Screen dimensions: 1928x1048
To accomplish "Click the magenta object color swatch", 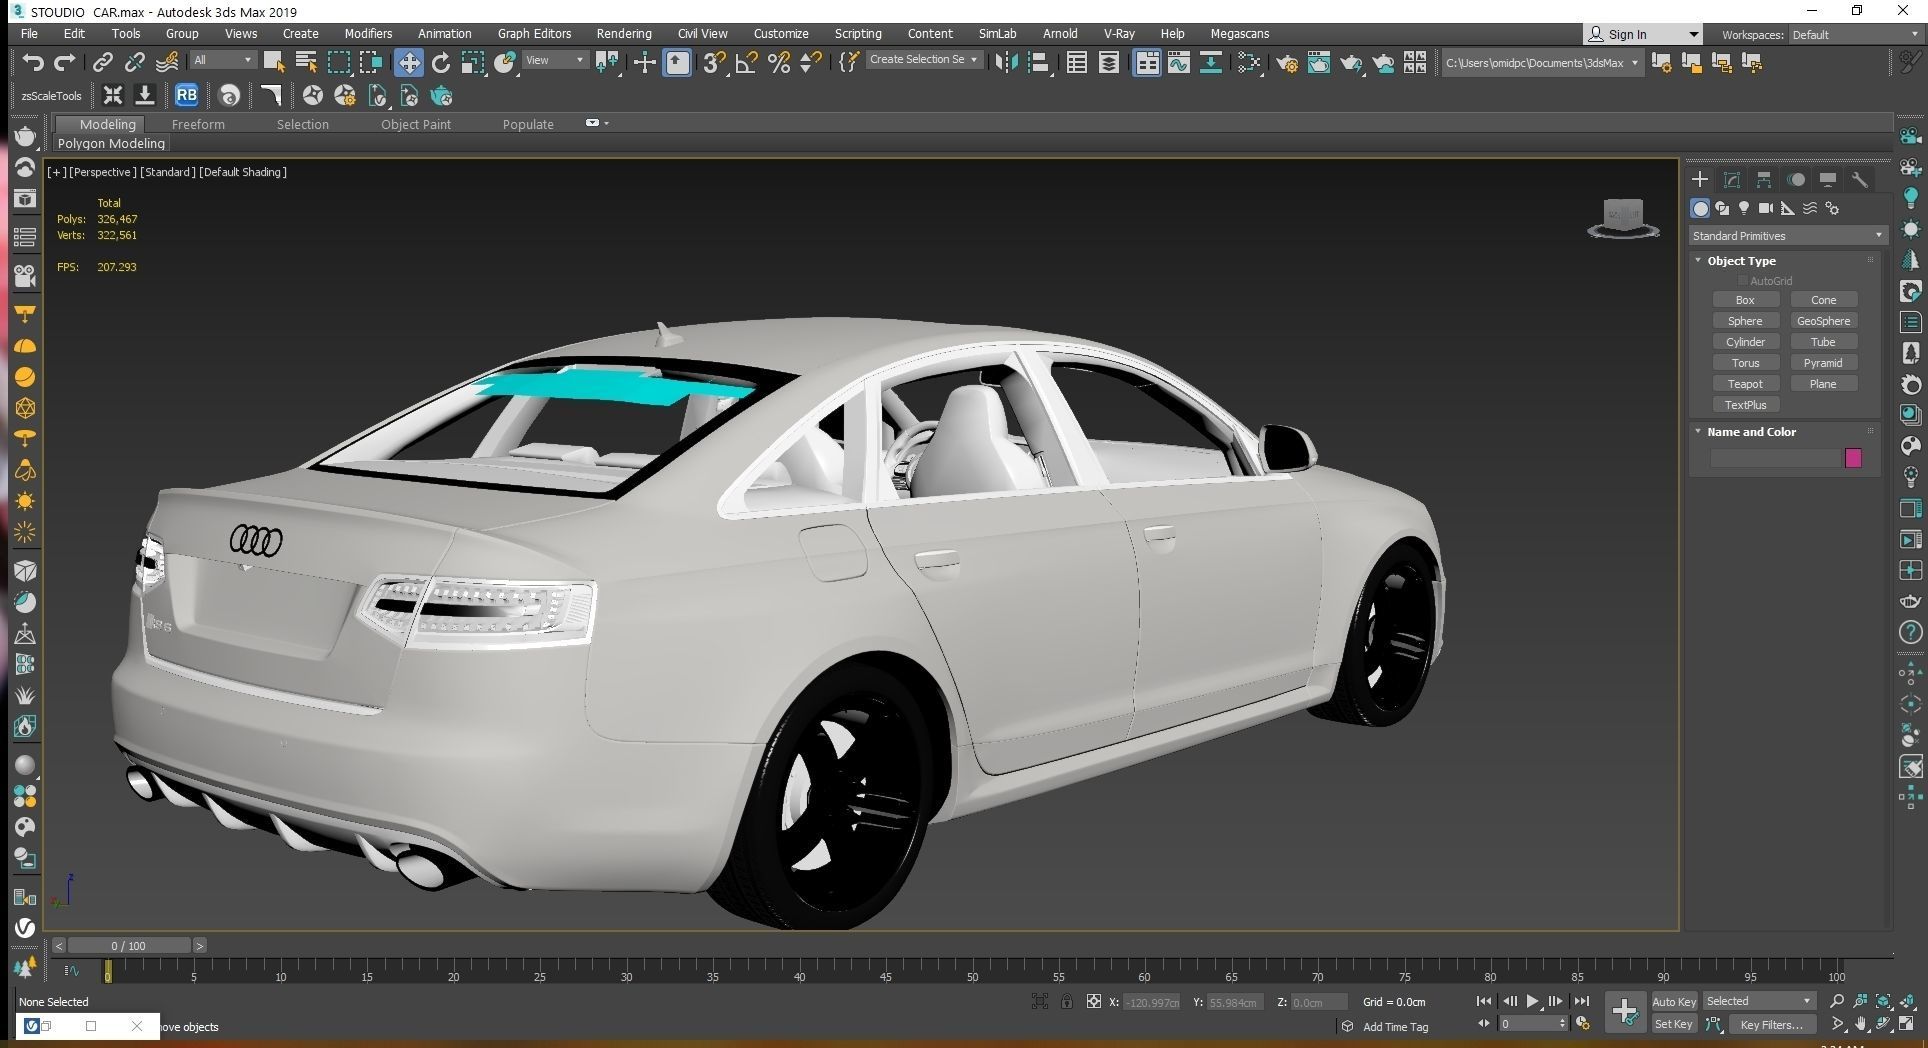I will [1853, 458].
